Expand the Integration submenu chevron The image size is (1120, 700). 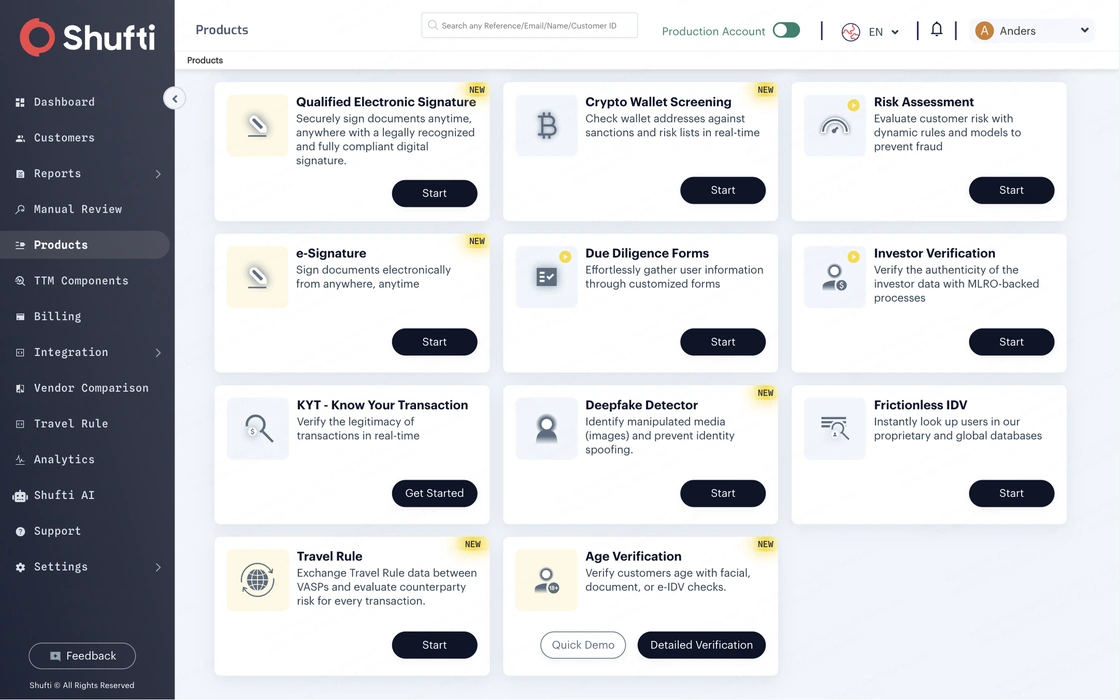(x=158, y=352)
